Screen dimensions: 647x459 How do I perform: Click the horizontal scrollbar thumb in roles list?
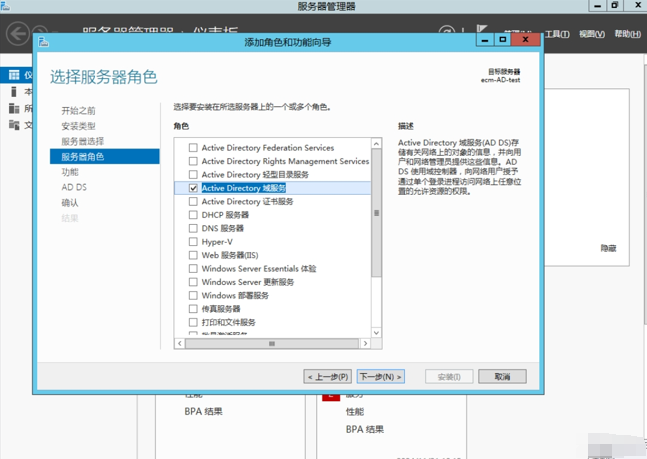pos(272,343)
